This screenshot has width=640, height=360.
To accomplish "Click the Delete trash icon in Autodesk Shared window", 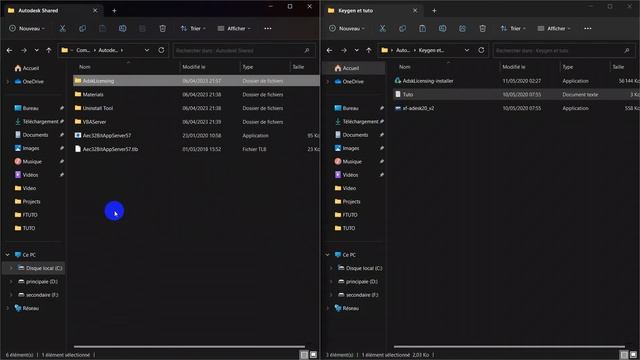I will point(162,28).
